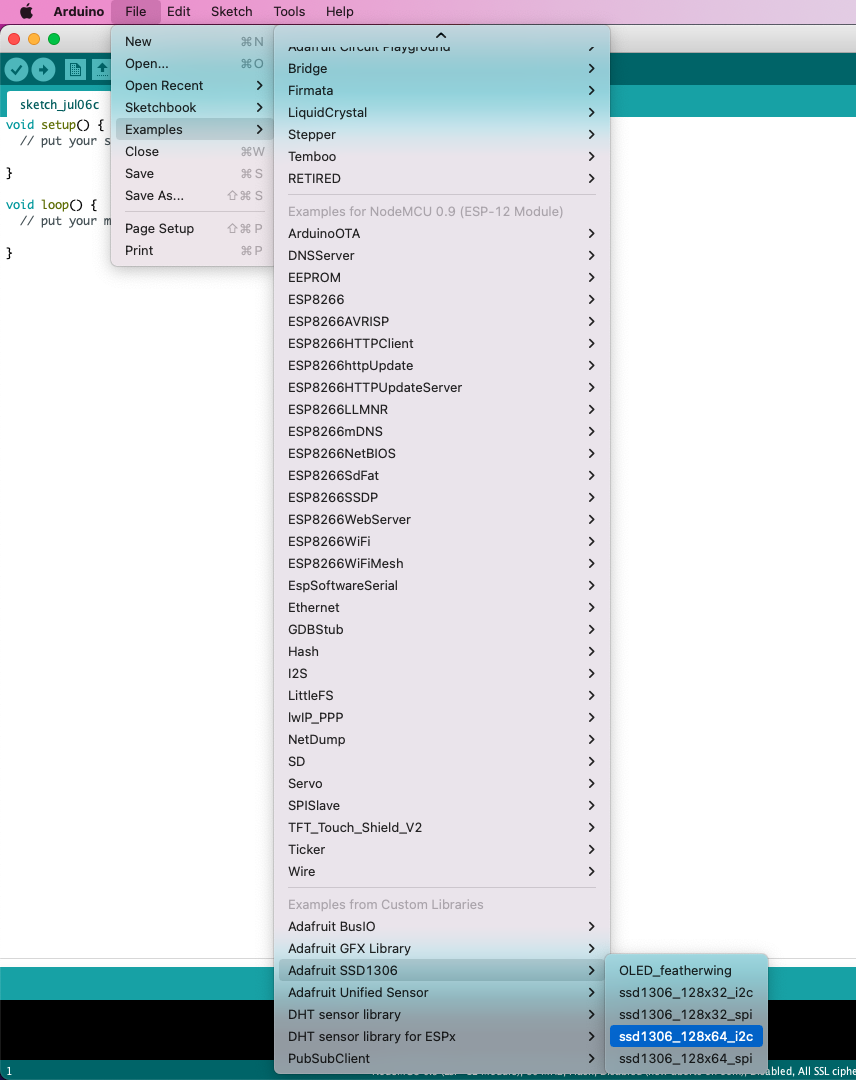Viewport: 856px width, 1080px height.
Task: Click the scroll-up arrow atop examples list
Action: tap(441, 35)
